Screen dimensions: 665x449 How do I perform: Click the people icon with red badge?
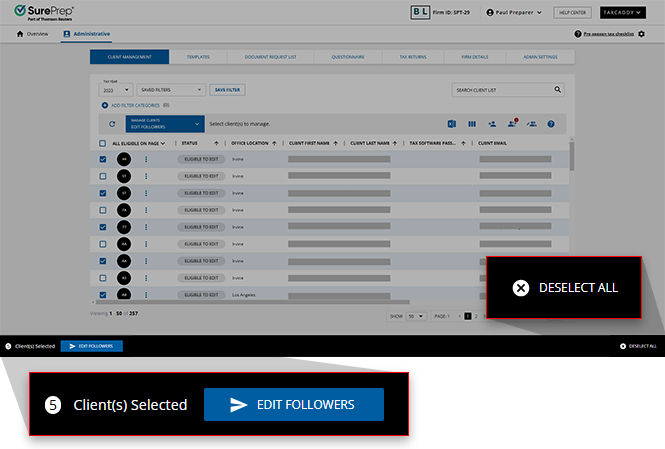coord(513,123)
